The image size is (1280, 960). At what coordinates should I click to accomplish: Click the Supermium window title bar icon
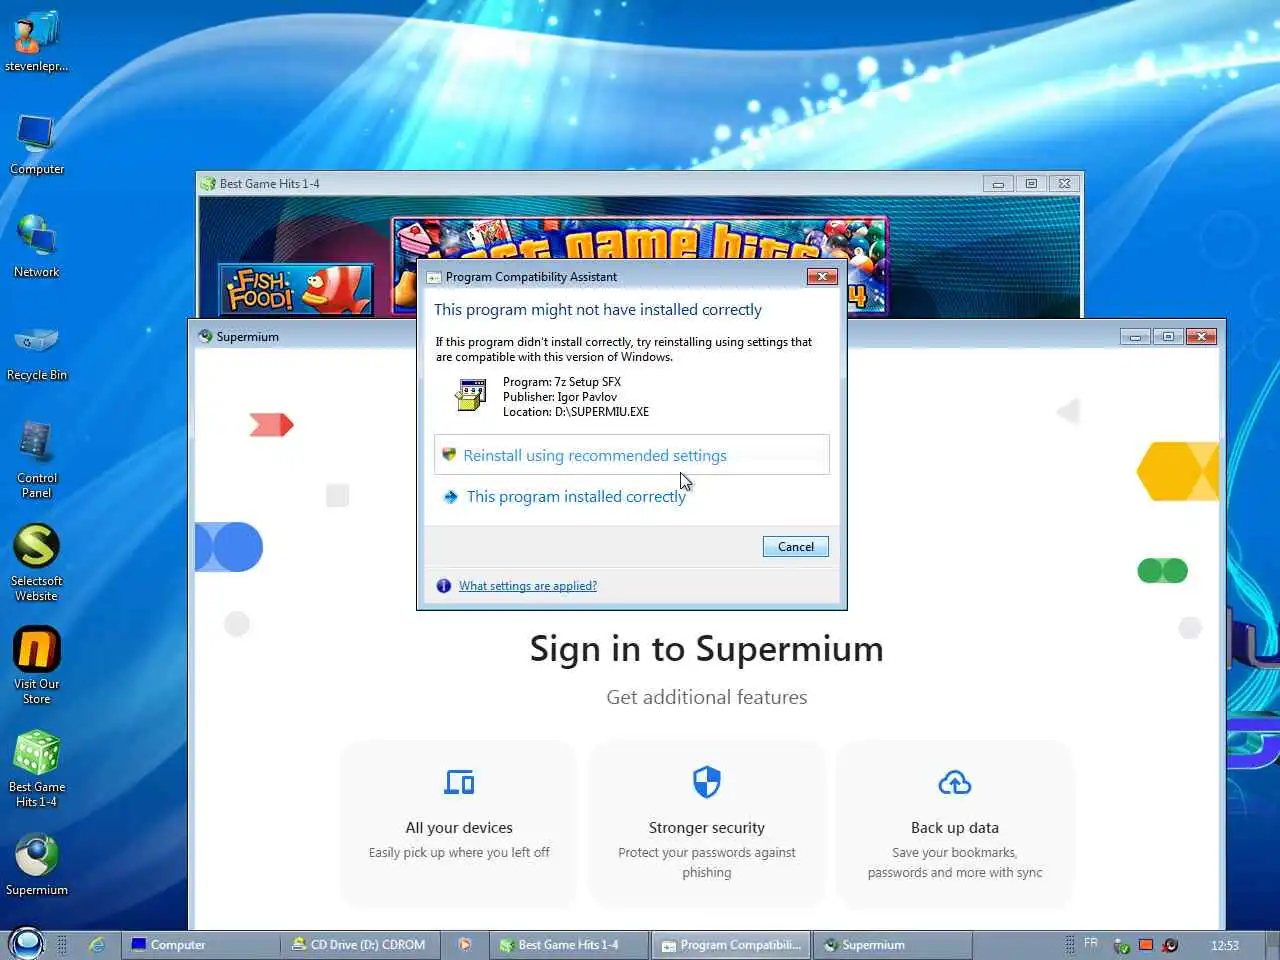205,336
